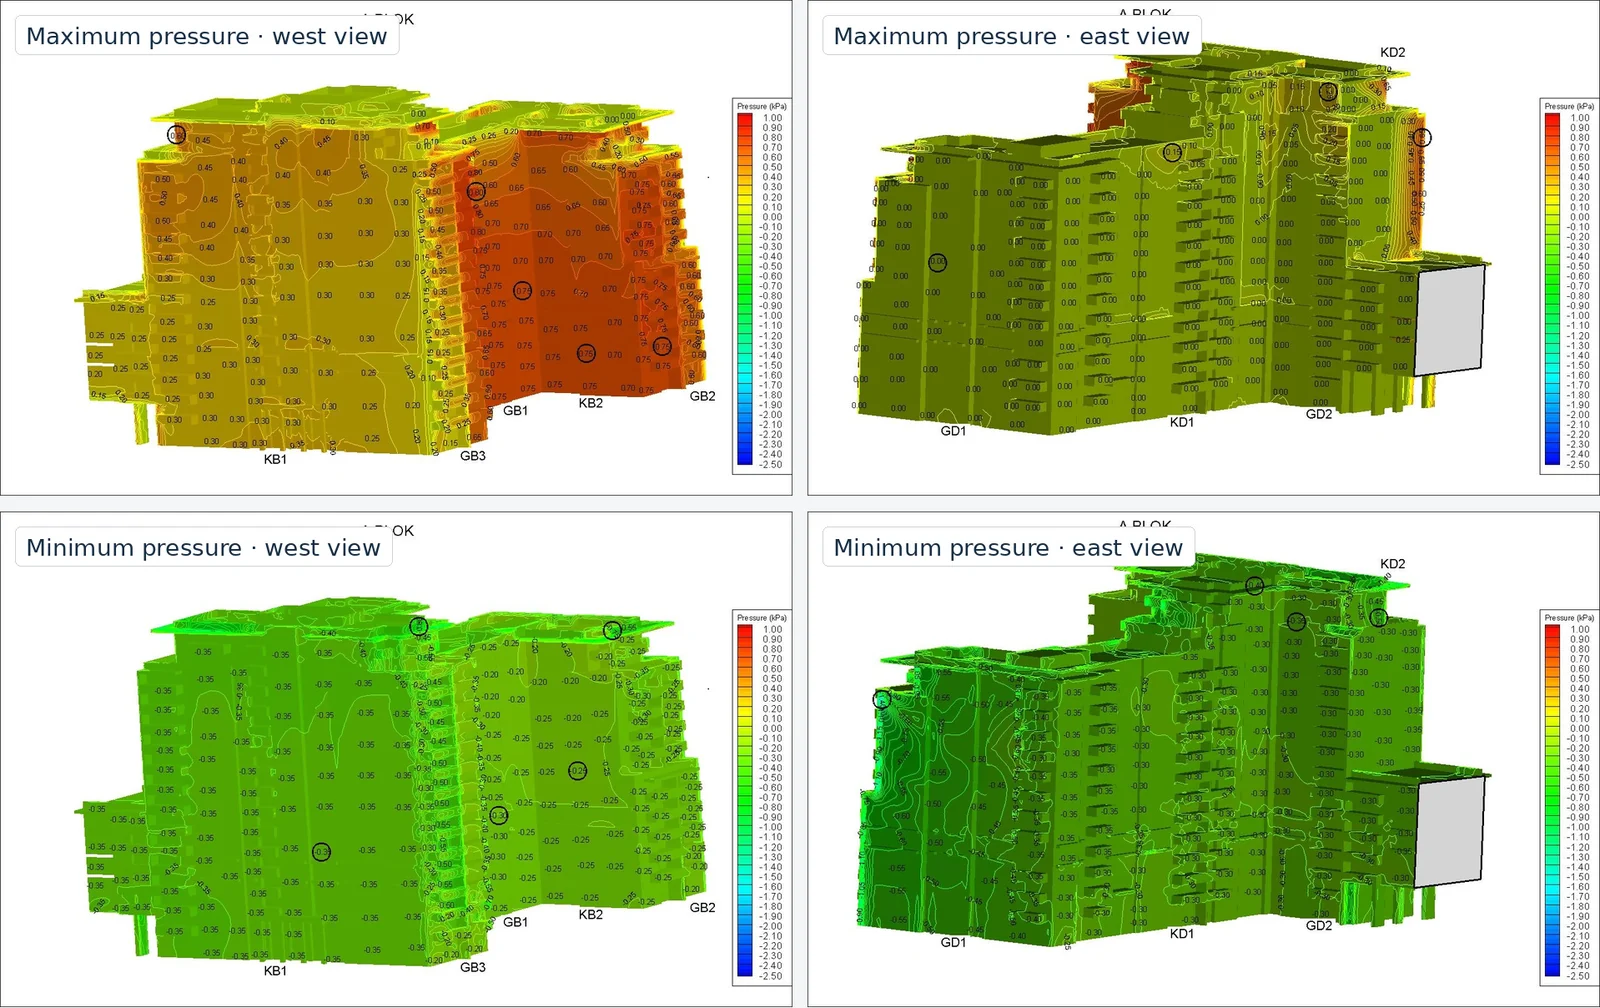The width and height of the screenshot is (1600, 1008).
Task: Click label GB2 in minimum pressure west view
Action: 703,908
